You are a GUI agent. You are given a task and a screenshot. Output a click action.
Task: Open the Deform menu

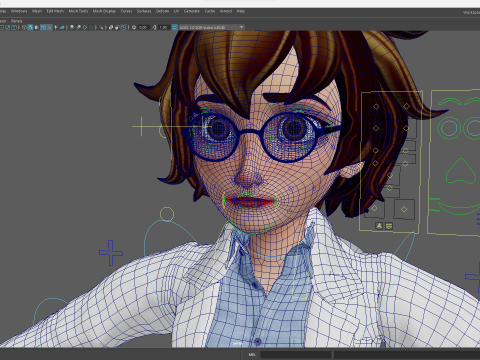pos(162,11)
